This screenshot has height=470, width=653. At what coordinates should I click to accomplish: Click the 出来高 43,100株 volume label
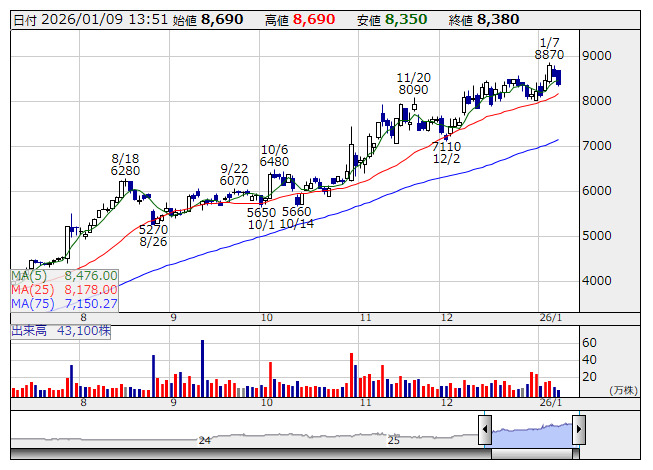61,331
